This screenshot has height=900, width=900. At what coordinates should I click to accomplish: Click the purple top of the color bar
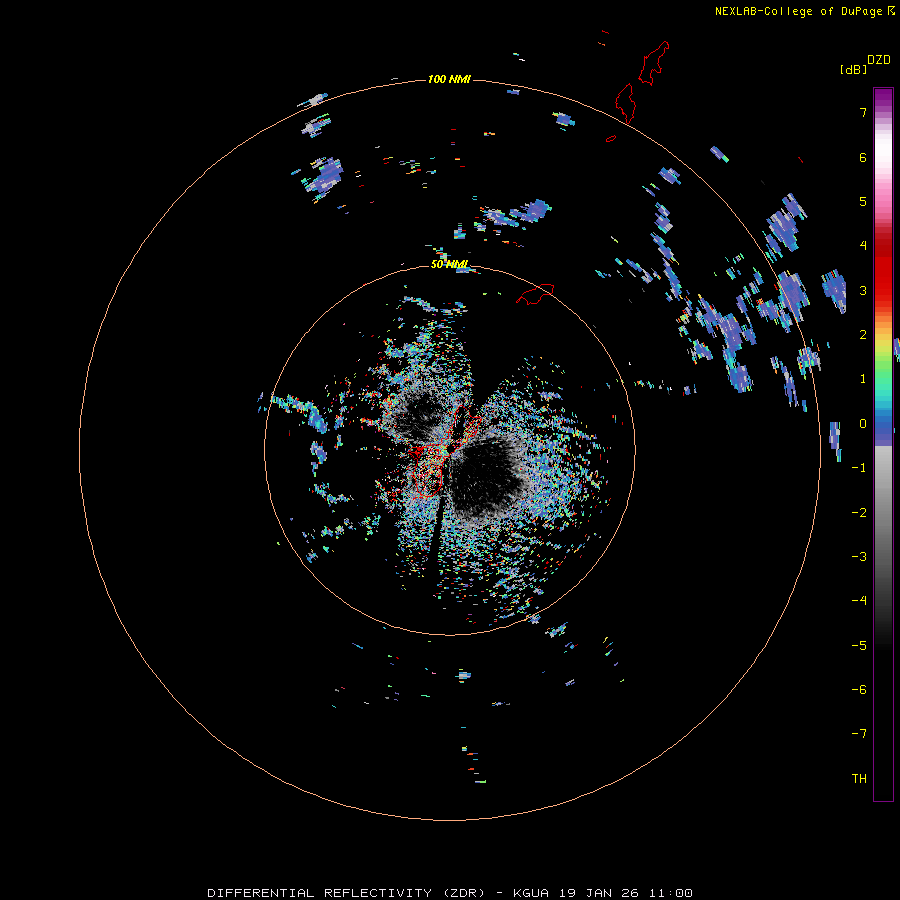[883, 98]
